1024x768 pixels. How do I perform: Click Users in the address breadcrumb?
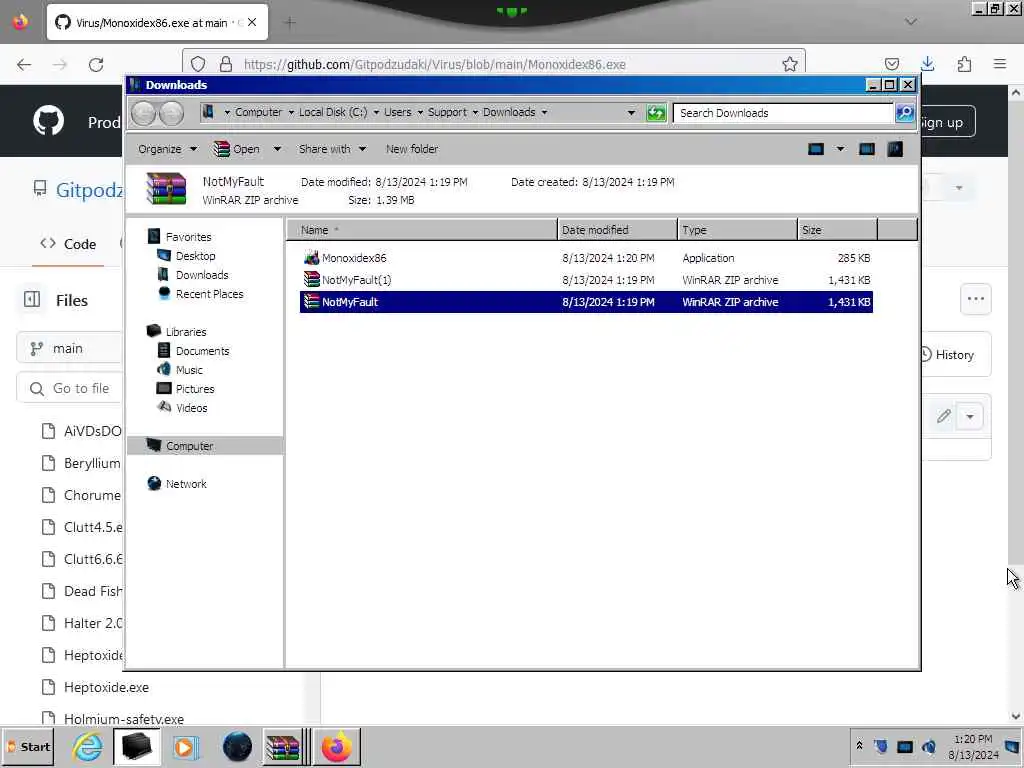coord(397,112)
